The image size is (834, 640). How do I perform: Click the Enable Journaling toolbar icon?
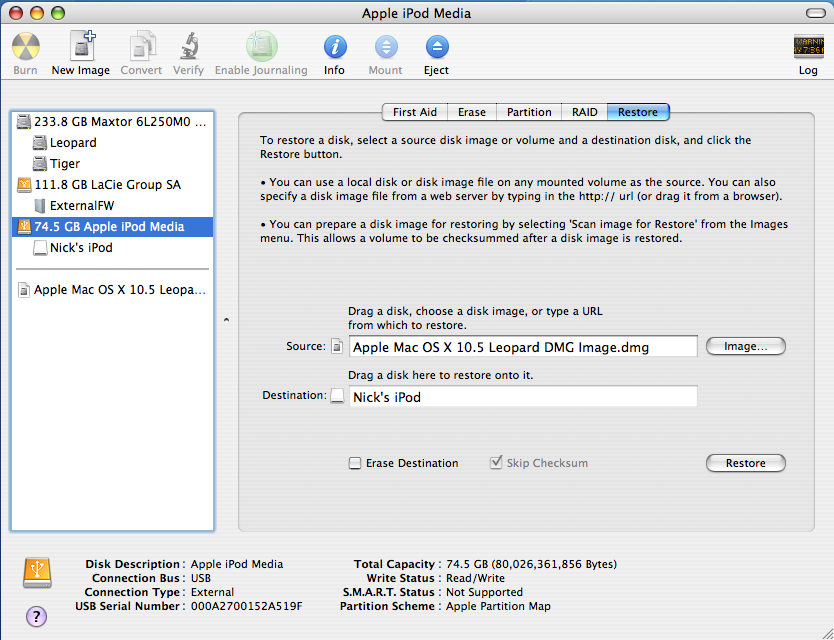coord(261,46)
